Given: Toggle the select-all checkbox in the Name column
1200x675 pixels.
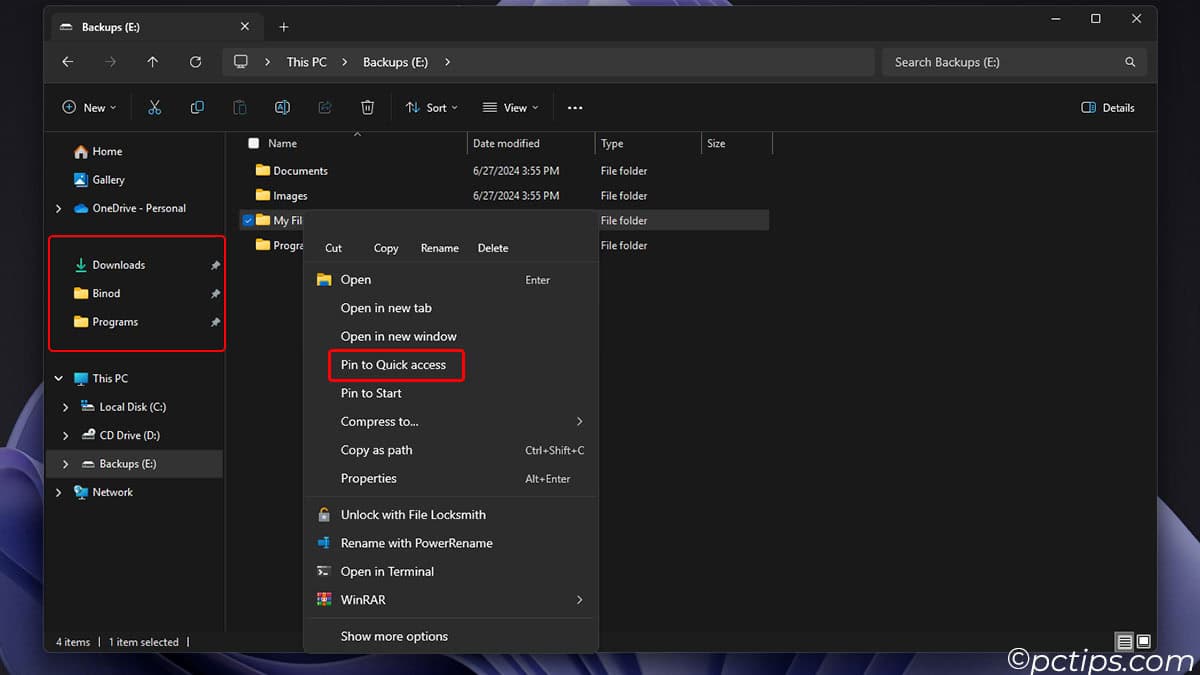Looking at the screenshot, I should (x=253, y=143).
